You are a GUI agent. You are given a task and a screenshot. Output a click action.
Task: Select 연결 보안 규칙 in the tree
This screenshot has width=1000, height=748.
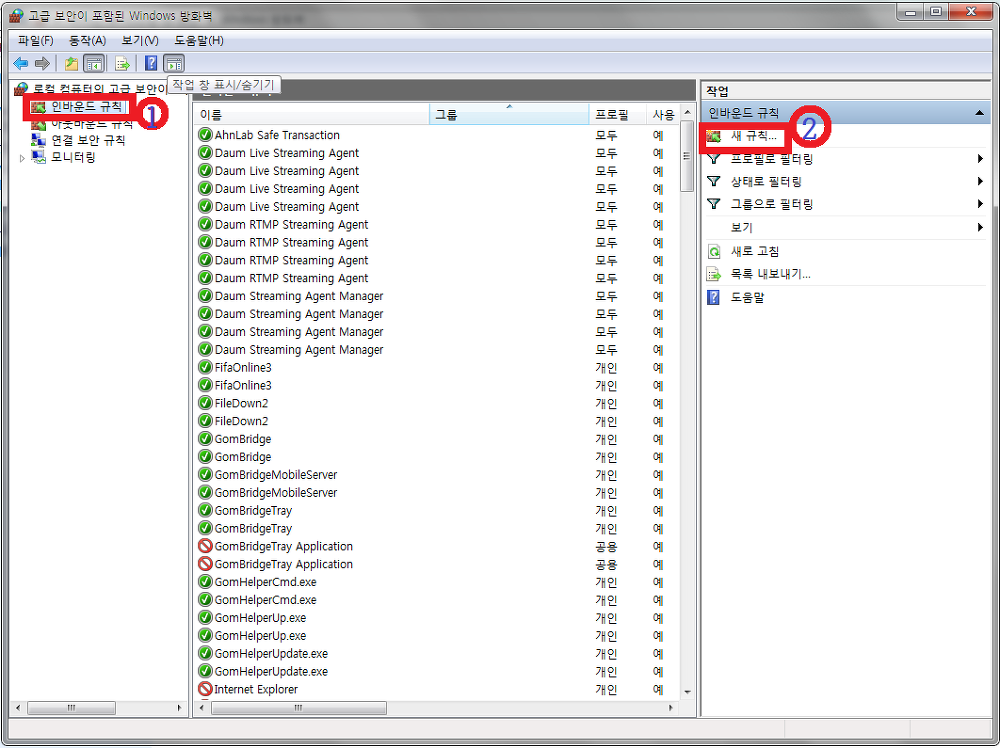pos(88,140)
